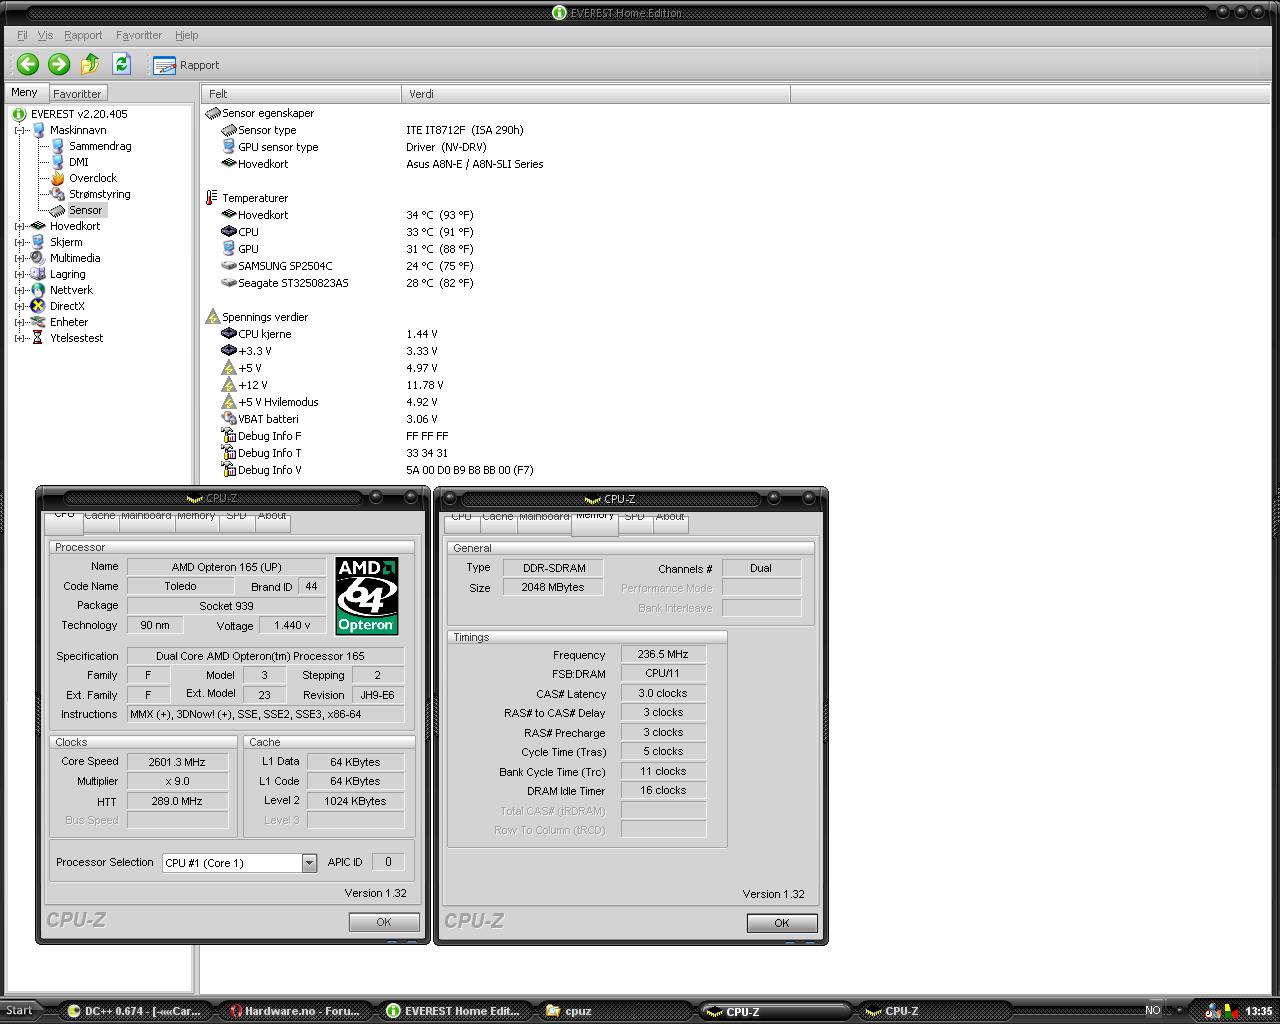The height and width of the screenshot is (1024, 1280).
Task: Go back with the green Back arrow
Action: pyautogui.click(x=27, y=64)
